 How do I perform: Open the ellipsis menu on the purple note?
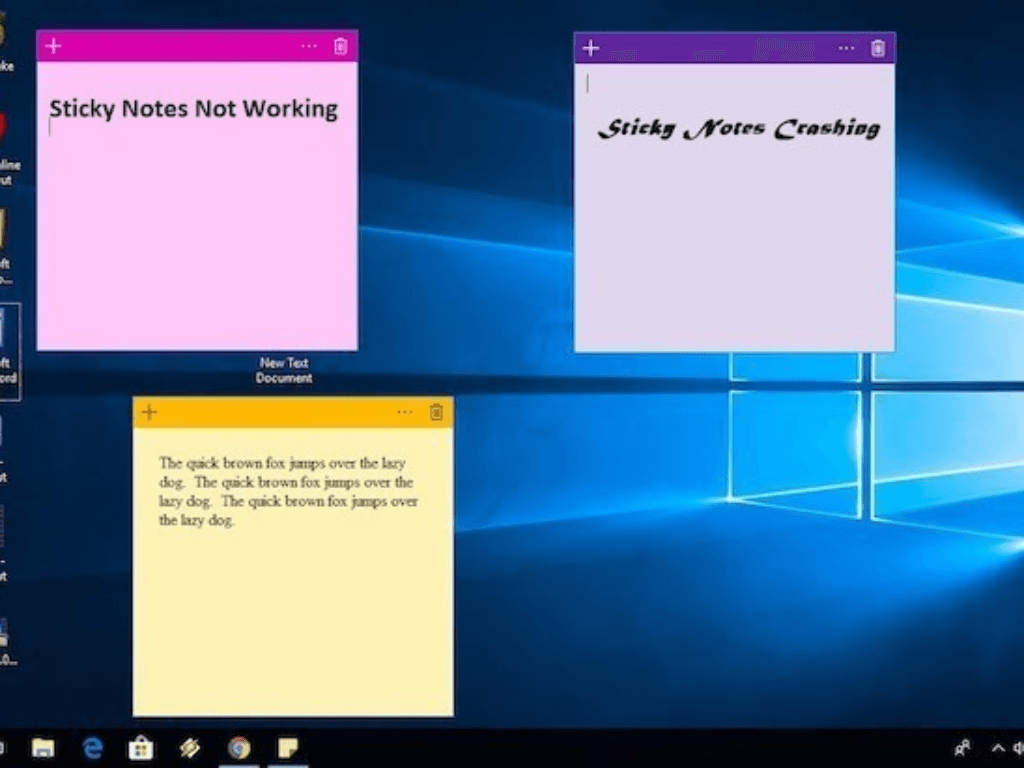[846, 48]
